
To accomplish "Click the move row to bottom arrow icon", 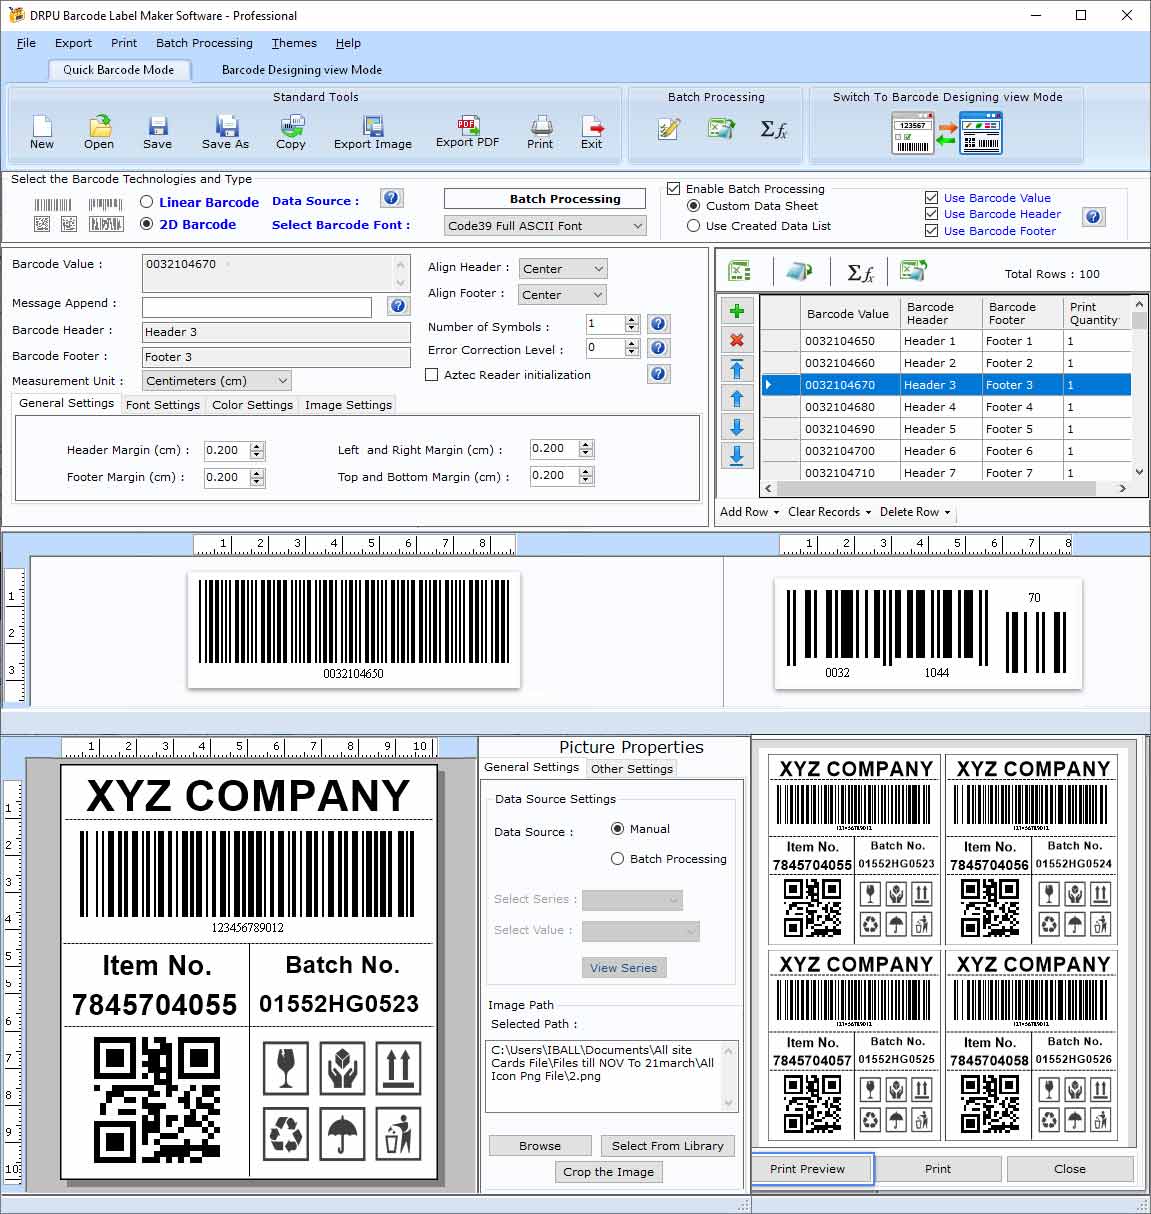I will pos(737,456).
